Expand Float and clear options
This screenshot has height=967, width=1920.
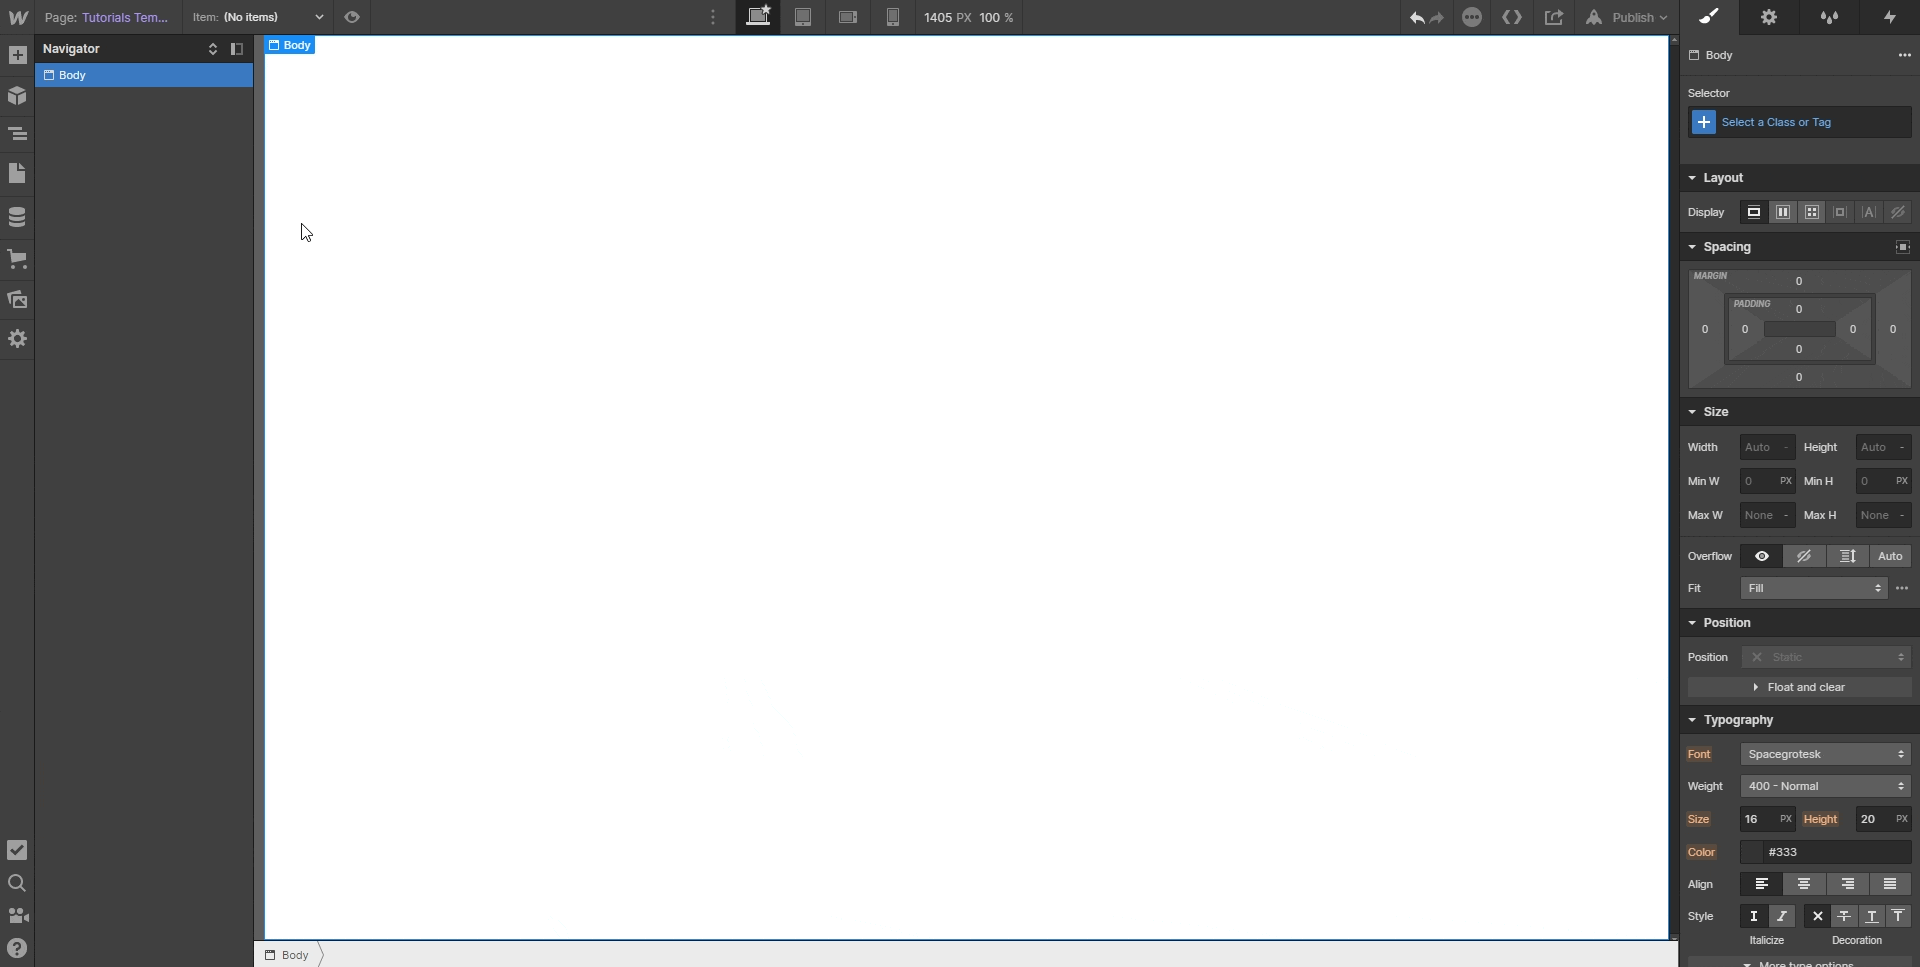(x=1800, y=687)
